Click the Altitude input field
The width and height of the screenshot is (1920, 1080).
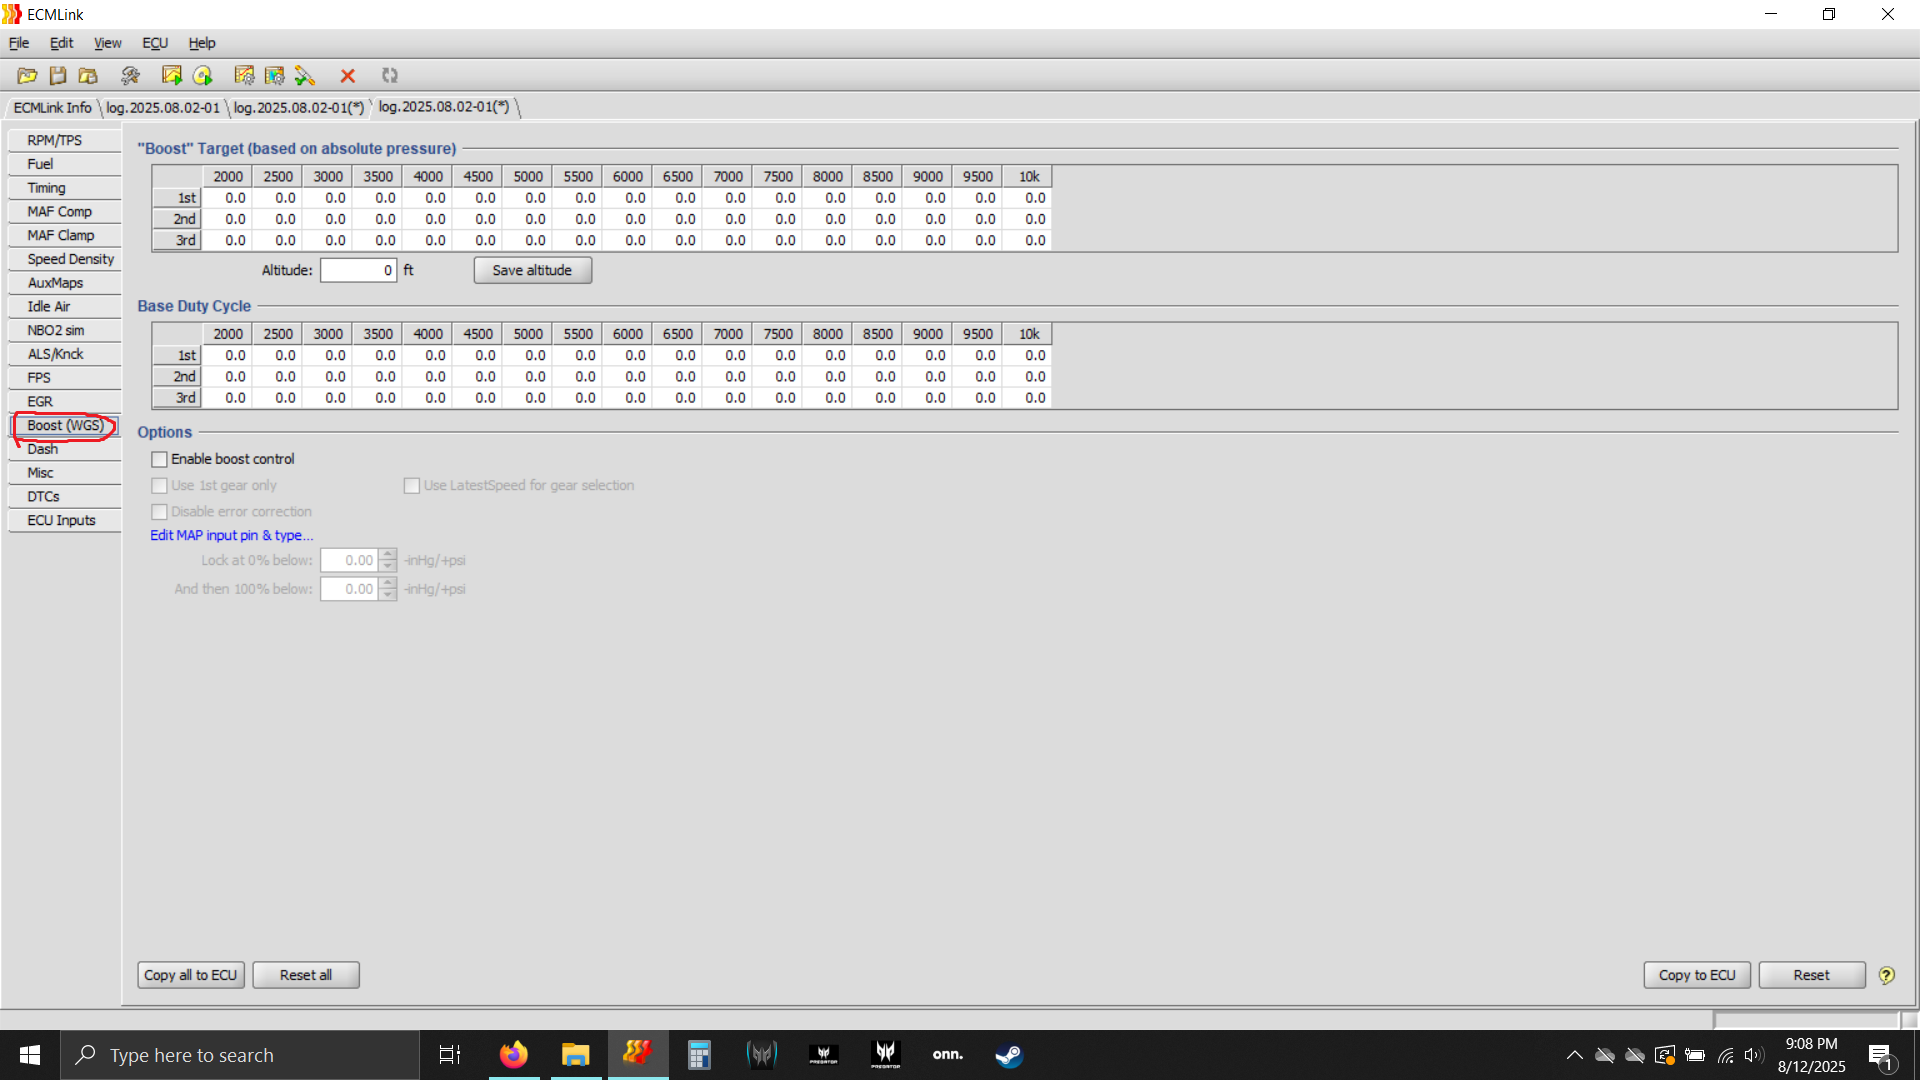(x=358, y=270)
